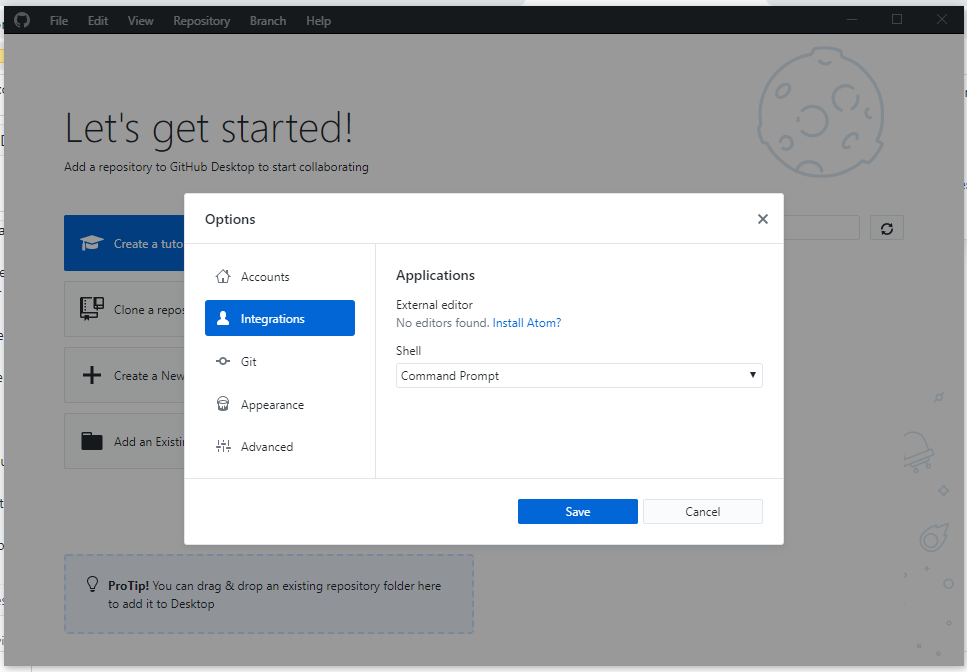The image size is (967, 672).
Task: Open the Shell selection dropdown
Action: [578, 375]
